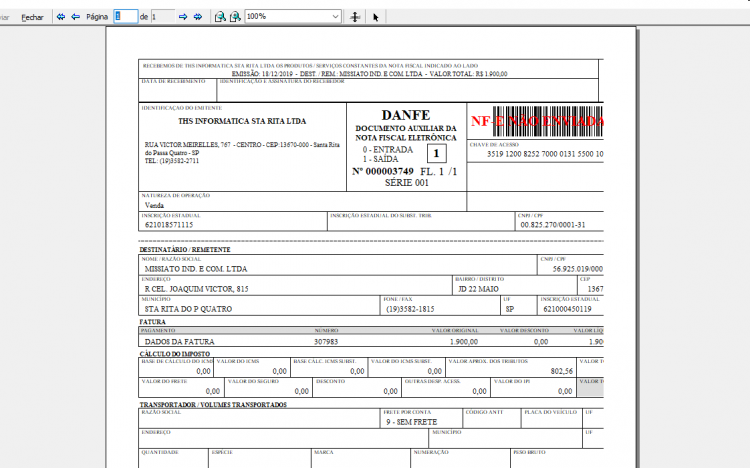Click recipient name 'MISSIATO IND. E COM. LTDA'
750x468 pixels.
[196, 269]
